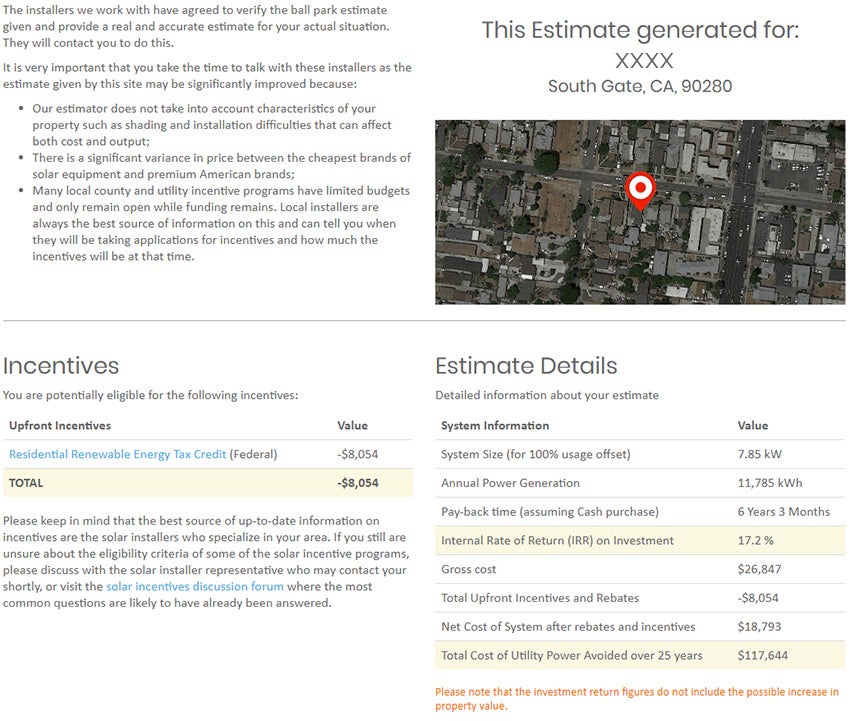Image resolution: width=850 pixels, height=721 pixels.
Task: Open Residential Renewable Energy Tax Credit link
Action: pos(117,454)
